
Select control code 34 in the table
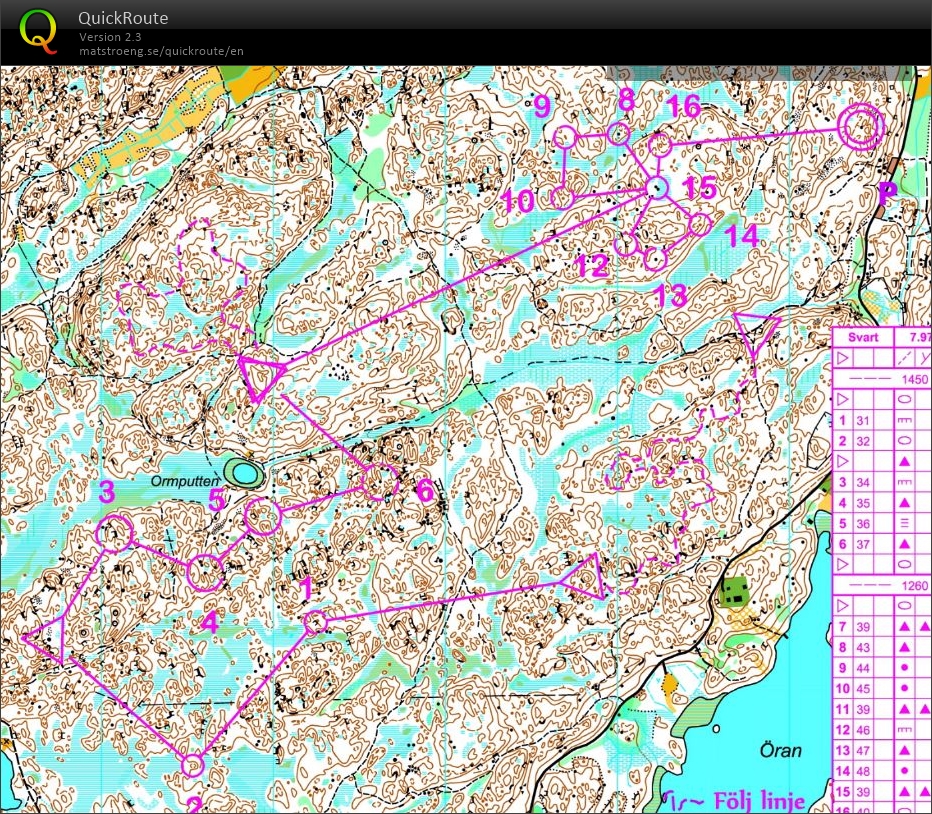862,482
